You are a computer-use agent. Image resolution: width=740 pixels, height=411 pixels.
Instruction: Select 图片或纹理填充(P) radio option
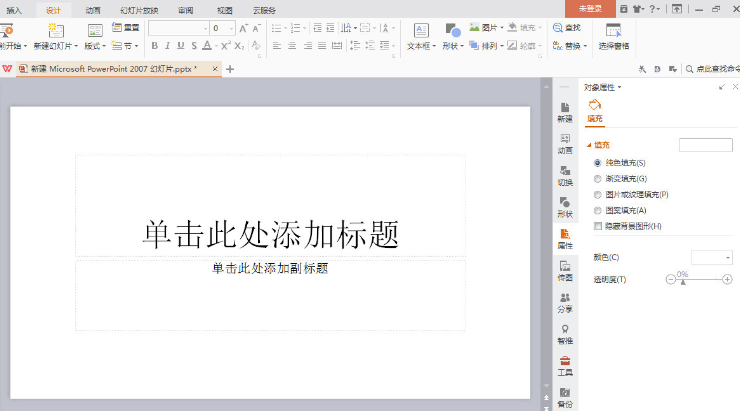(x=597, y=194)
